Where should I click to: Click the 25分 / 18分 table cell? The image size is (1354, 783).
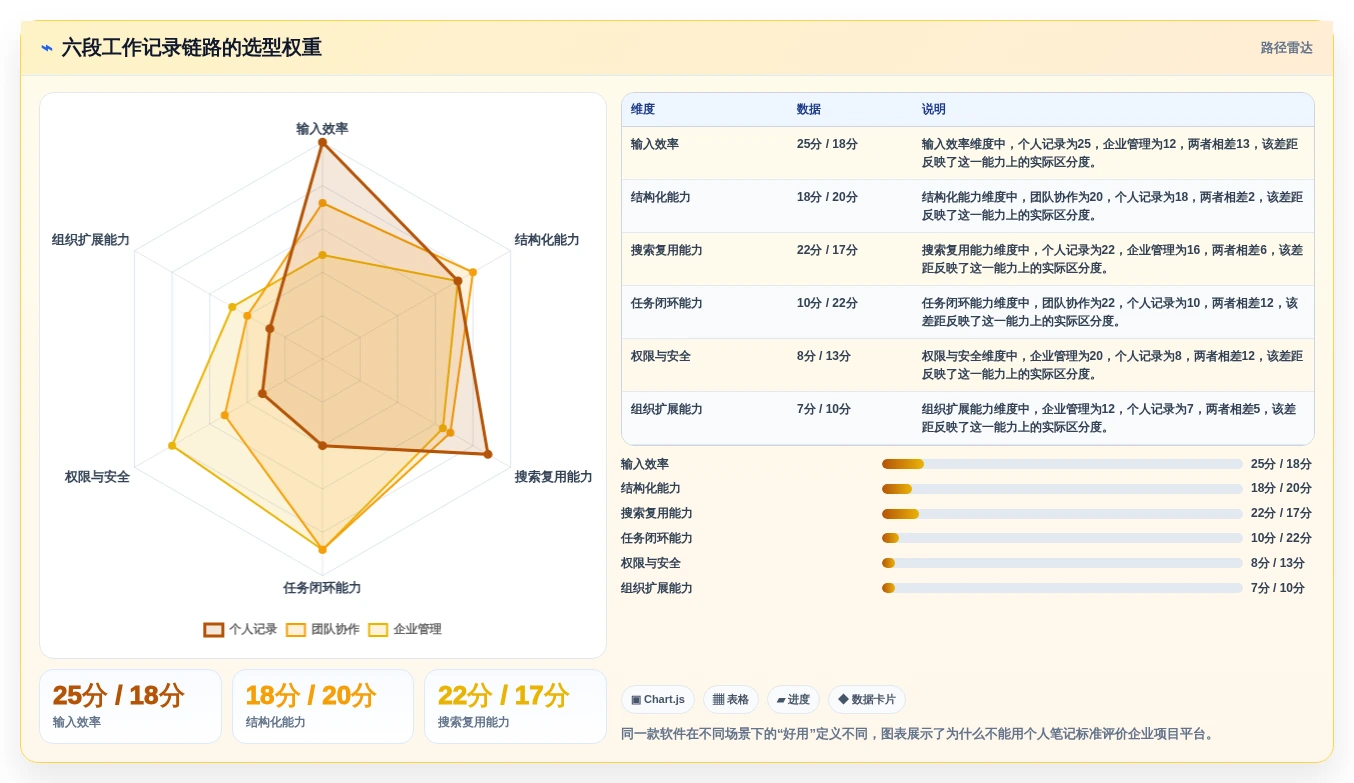click(827, 144)
